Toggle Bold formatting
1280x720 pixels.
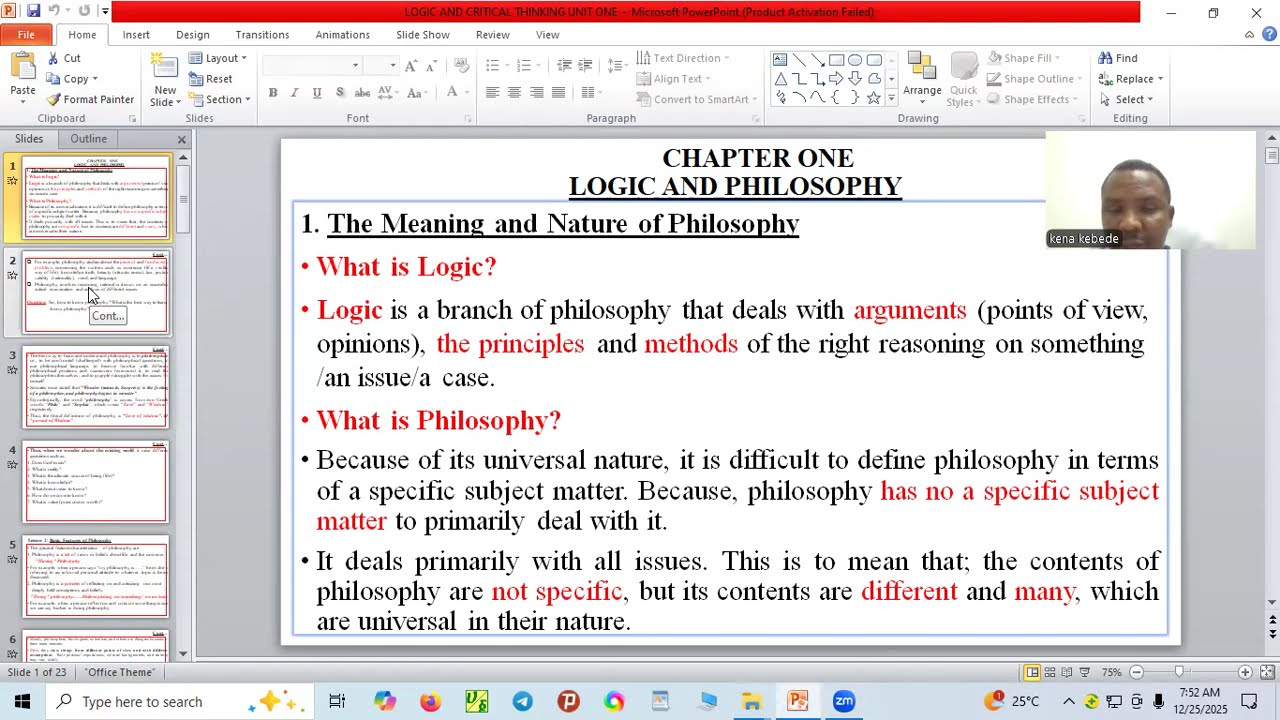273,92
